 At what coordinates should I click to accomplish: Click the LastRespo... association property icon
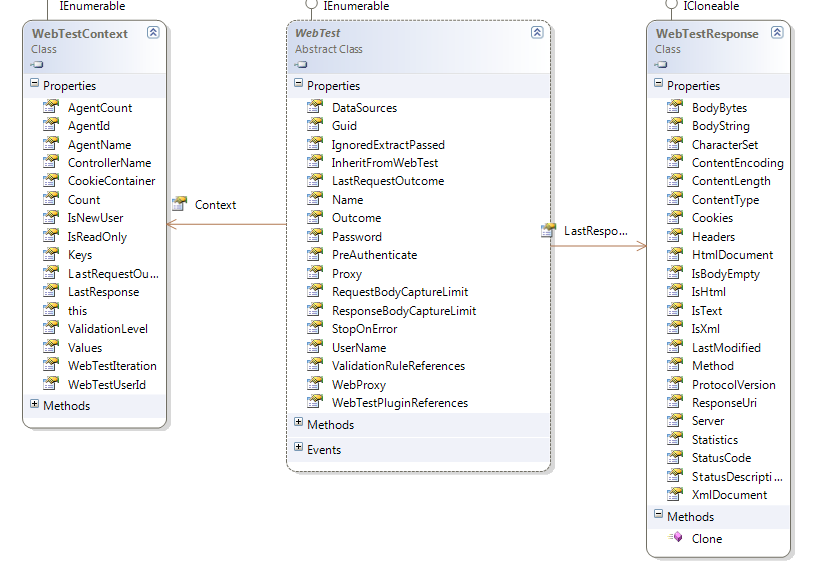point(548,230)
